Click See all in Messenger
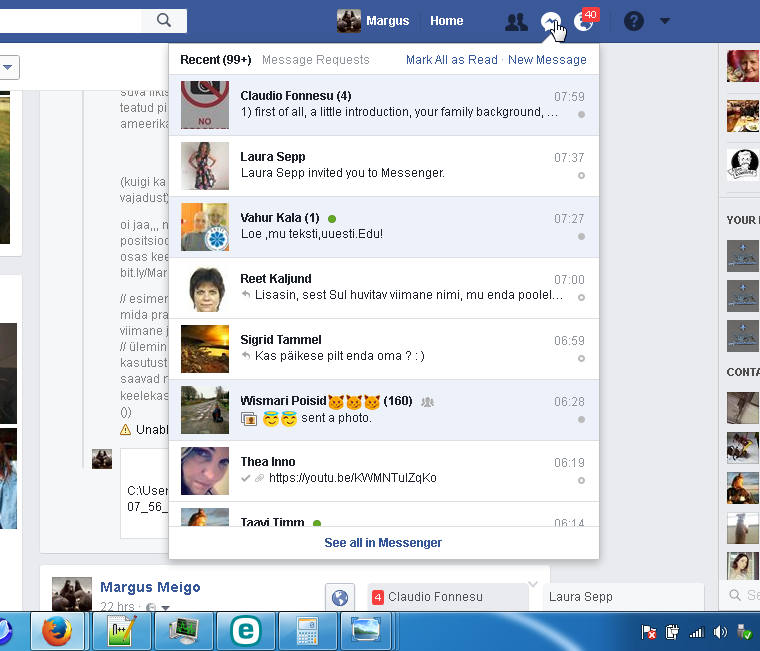The width and height of the screenshot is (760, 651). click(383, 542)
